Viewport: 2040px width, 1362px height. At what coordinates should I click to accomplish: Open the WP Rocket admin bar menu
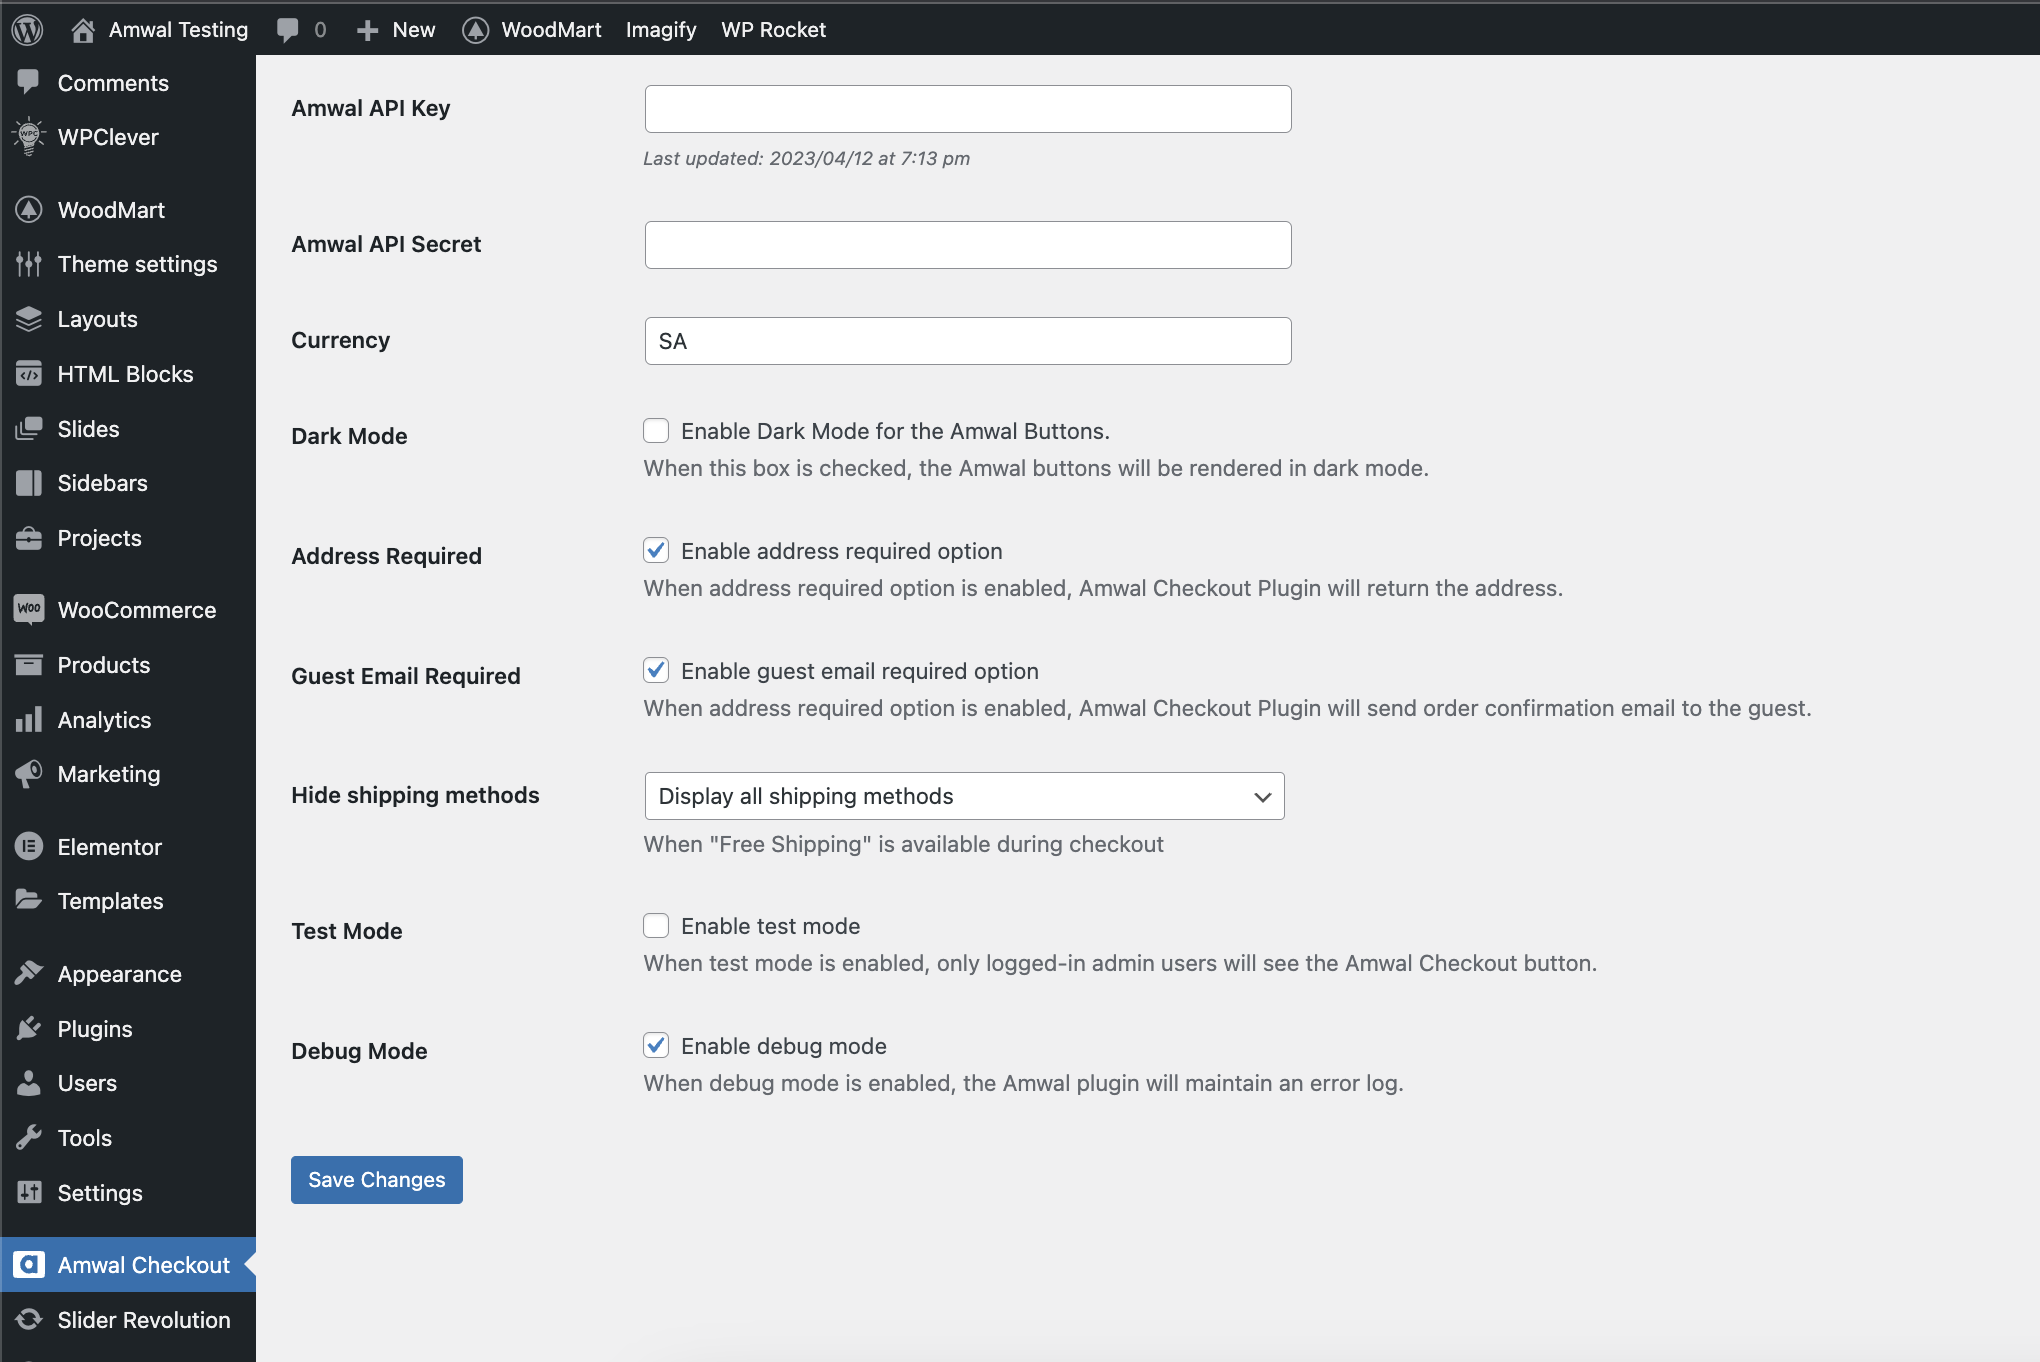click(x=773, y=29)
